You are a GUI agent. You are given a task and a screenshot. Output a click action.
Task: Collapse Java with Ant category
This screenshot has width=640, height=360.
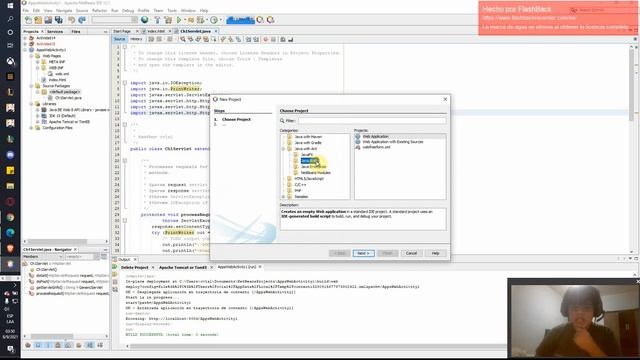(x=284, y=149)
